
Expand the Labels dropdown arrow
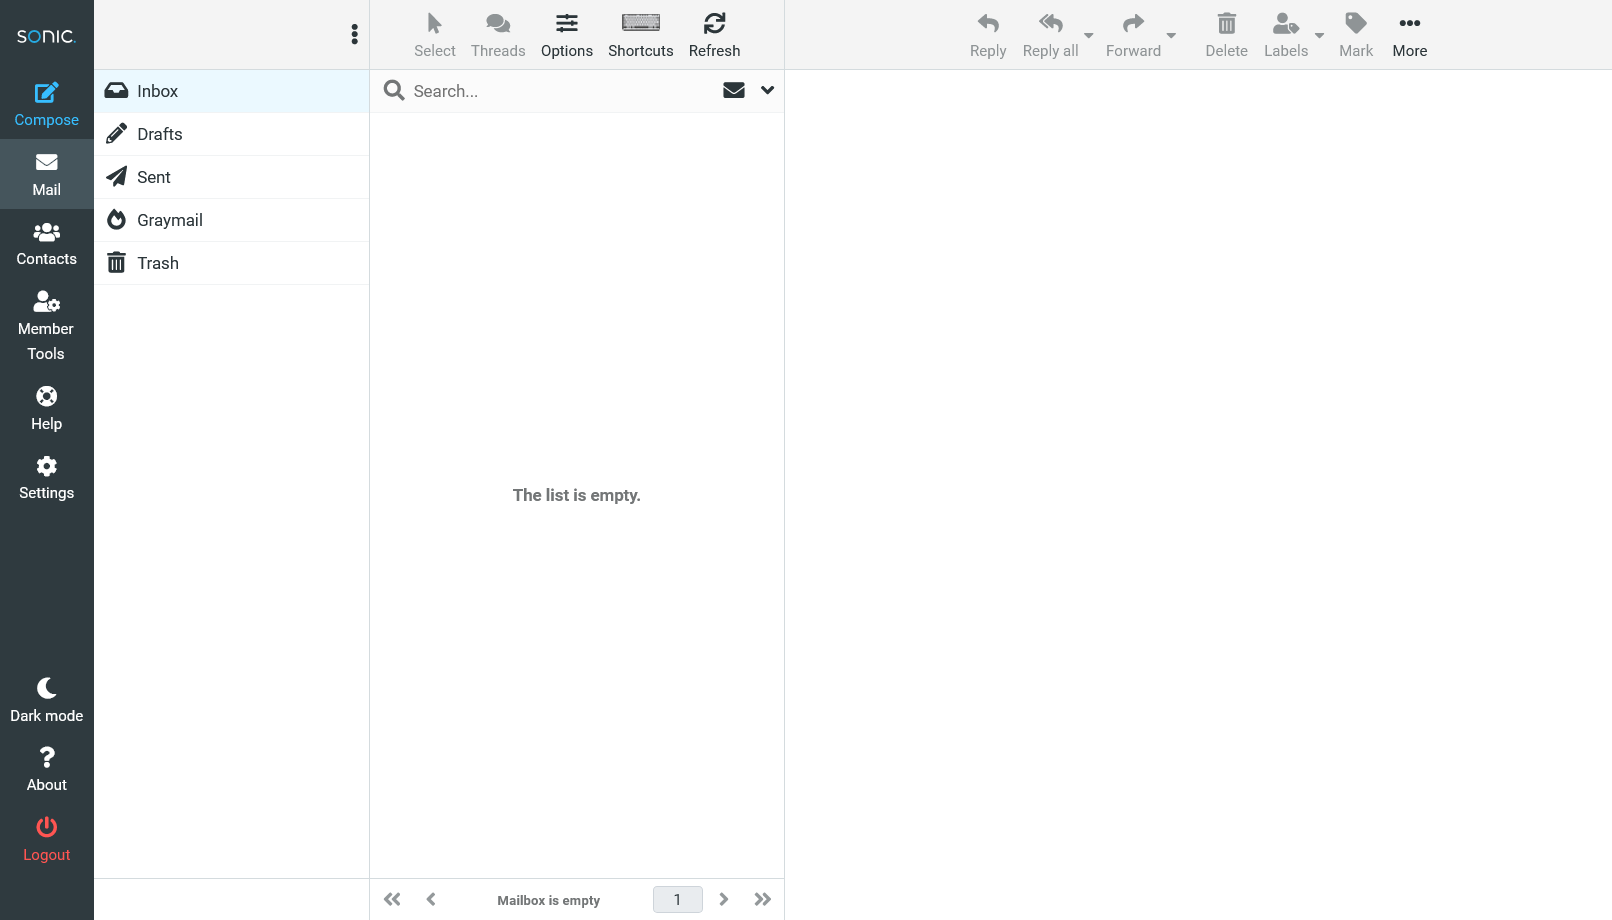pyautogui.click(x=1319, y=36)
